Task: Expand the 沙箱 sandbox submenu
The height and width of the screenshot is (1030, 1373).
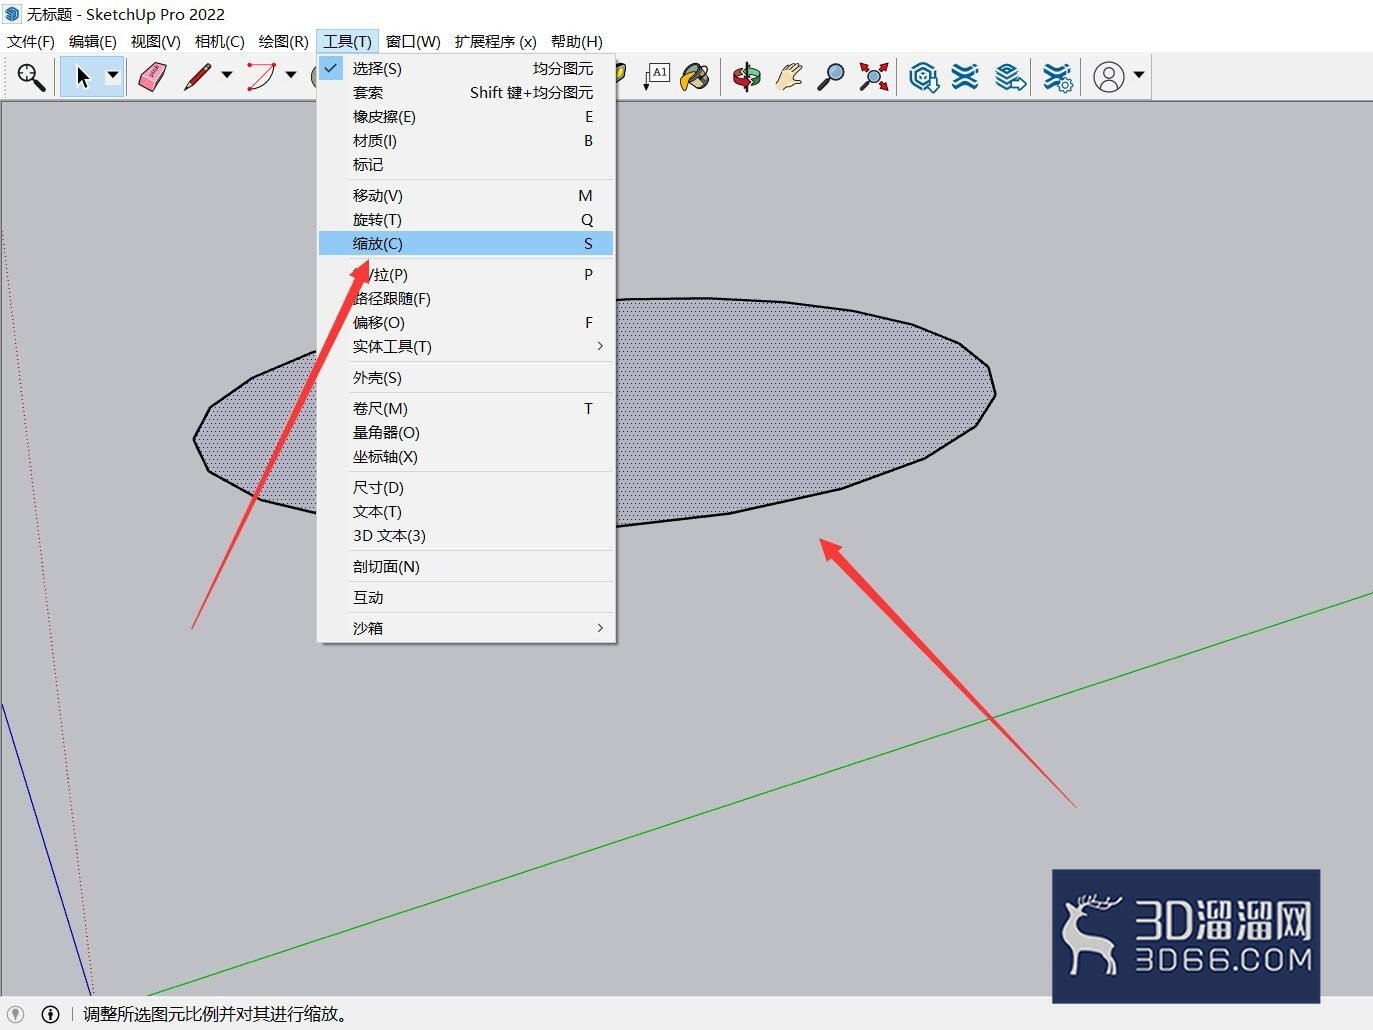Action: (466, 628)
